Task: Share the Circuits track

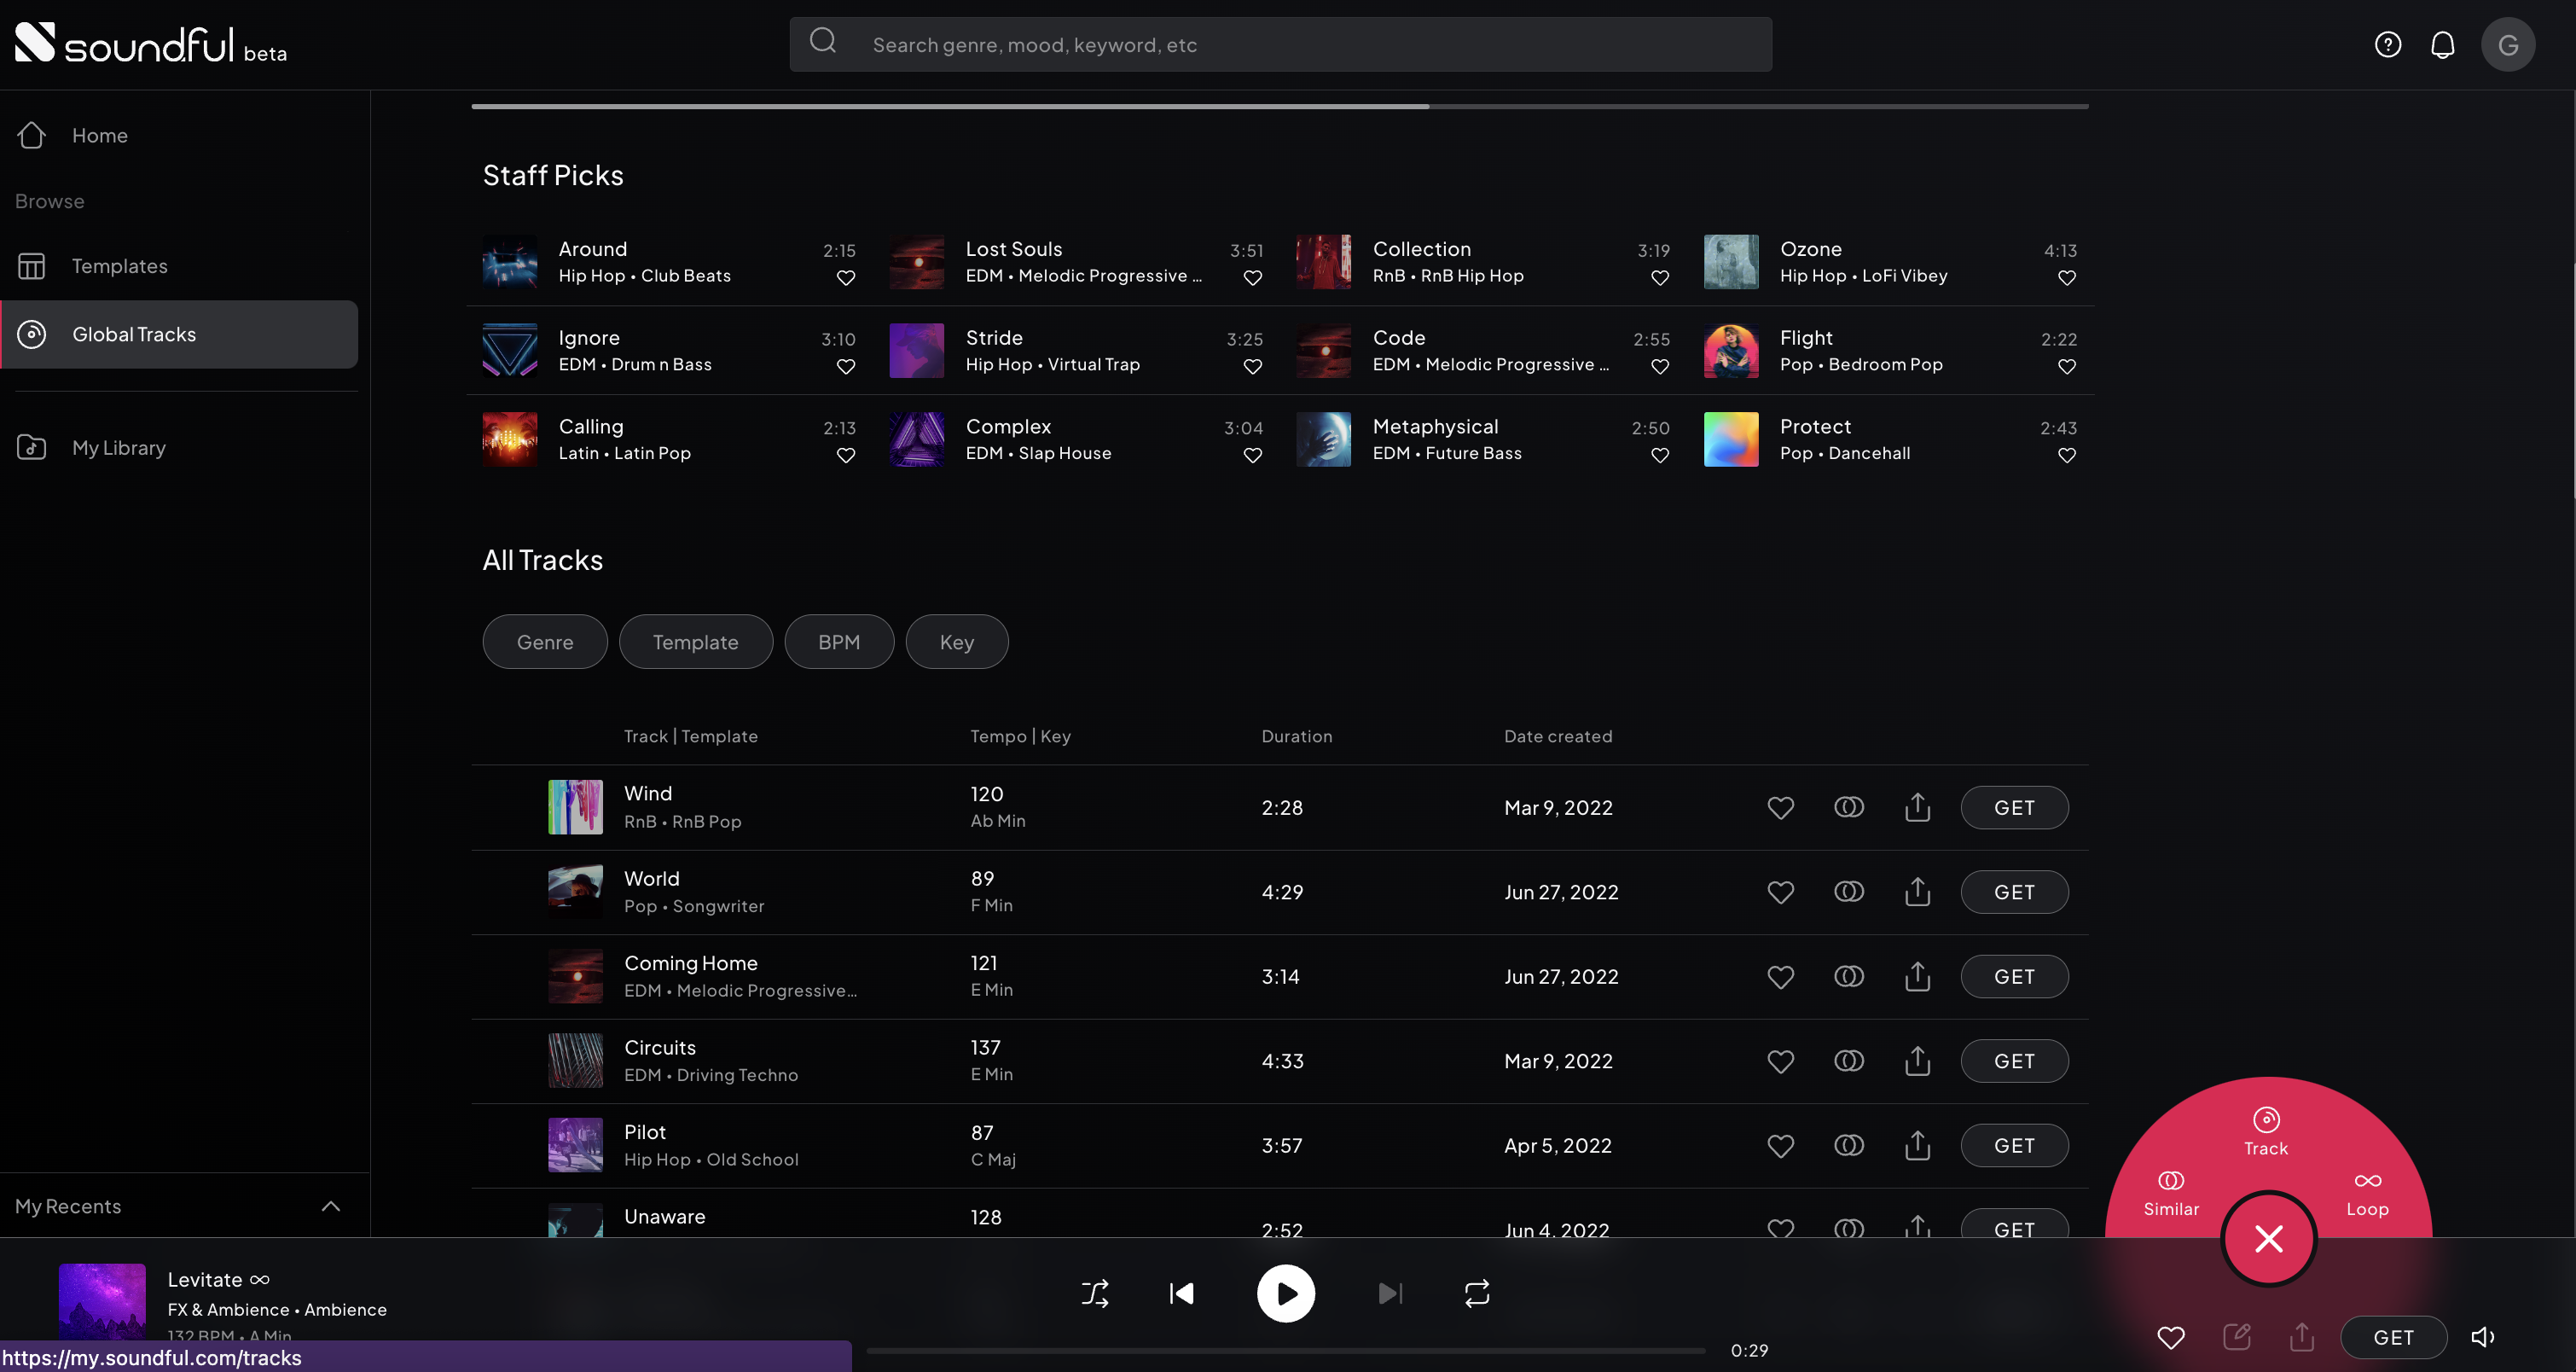Action: (1917, 1060)
